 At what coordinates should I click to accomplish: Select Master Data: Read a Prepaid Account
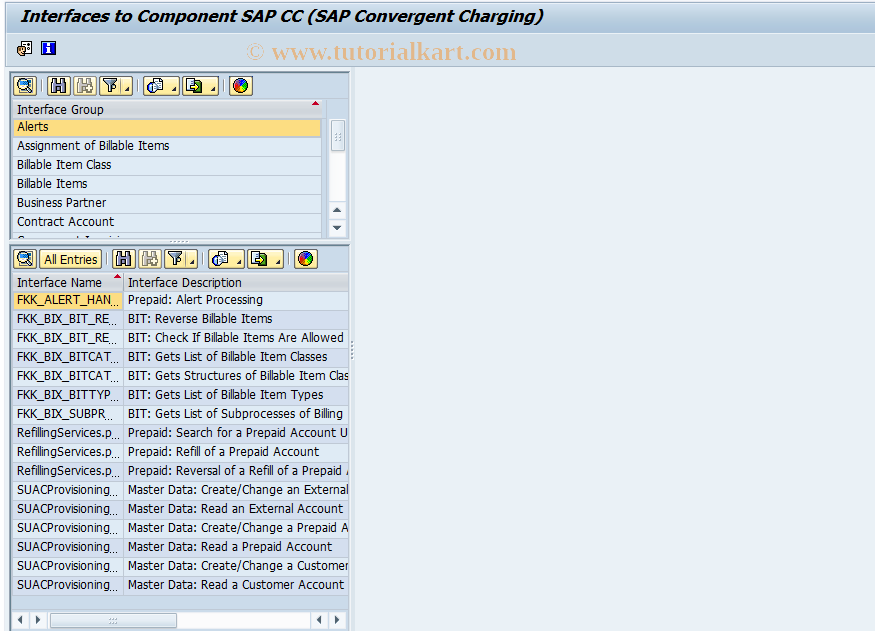237,547
